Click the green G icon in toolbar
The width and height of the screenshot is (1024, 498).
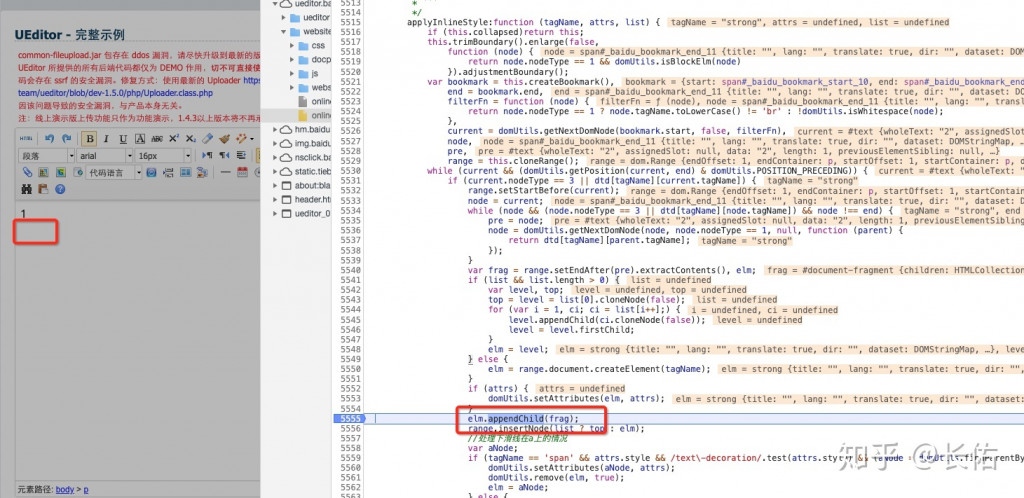(61, 172)
